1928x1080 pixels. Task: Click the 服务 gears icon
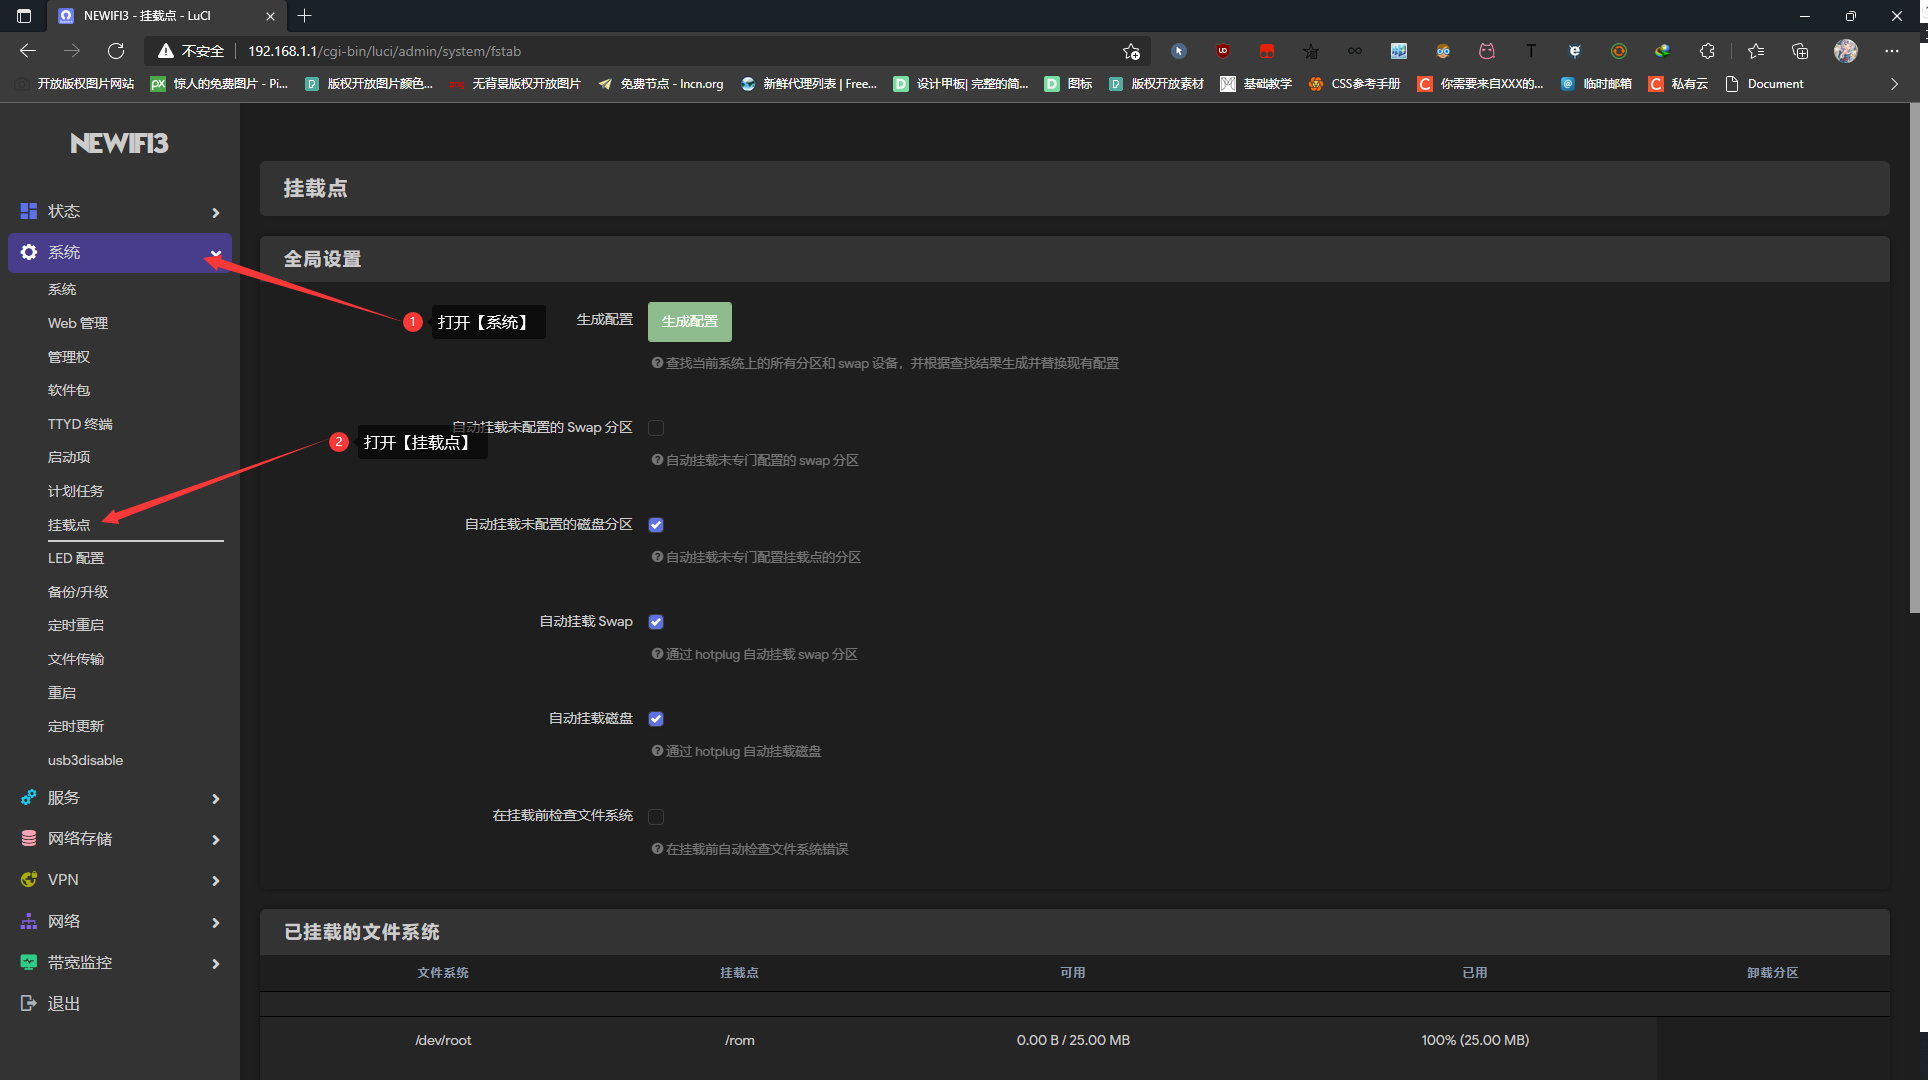tap(28, 797)
